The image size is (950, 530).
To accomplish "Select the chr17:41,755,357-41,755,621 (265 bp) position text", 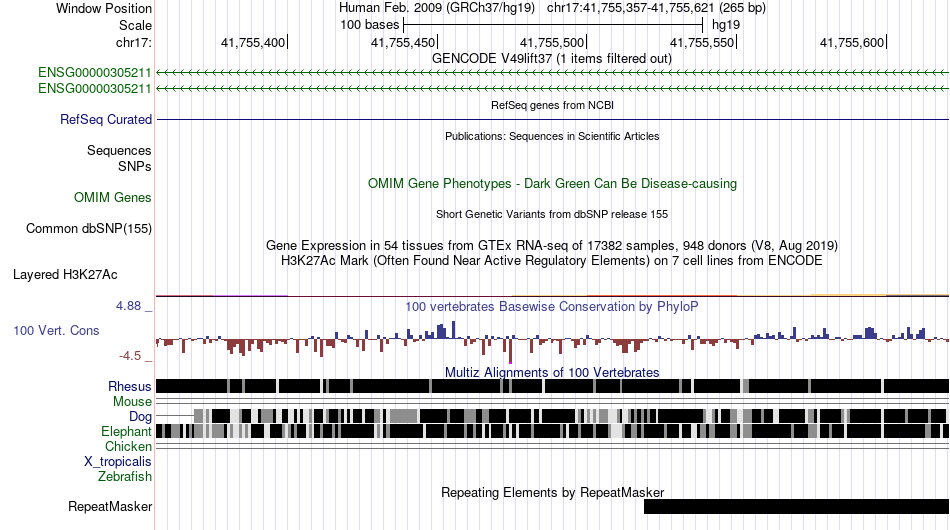I will pyautogui.click(x=656, y=8).
